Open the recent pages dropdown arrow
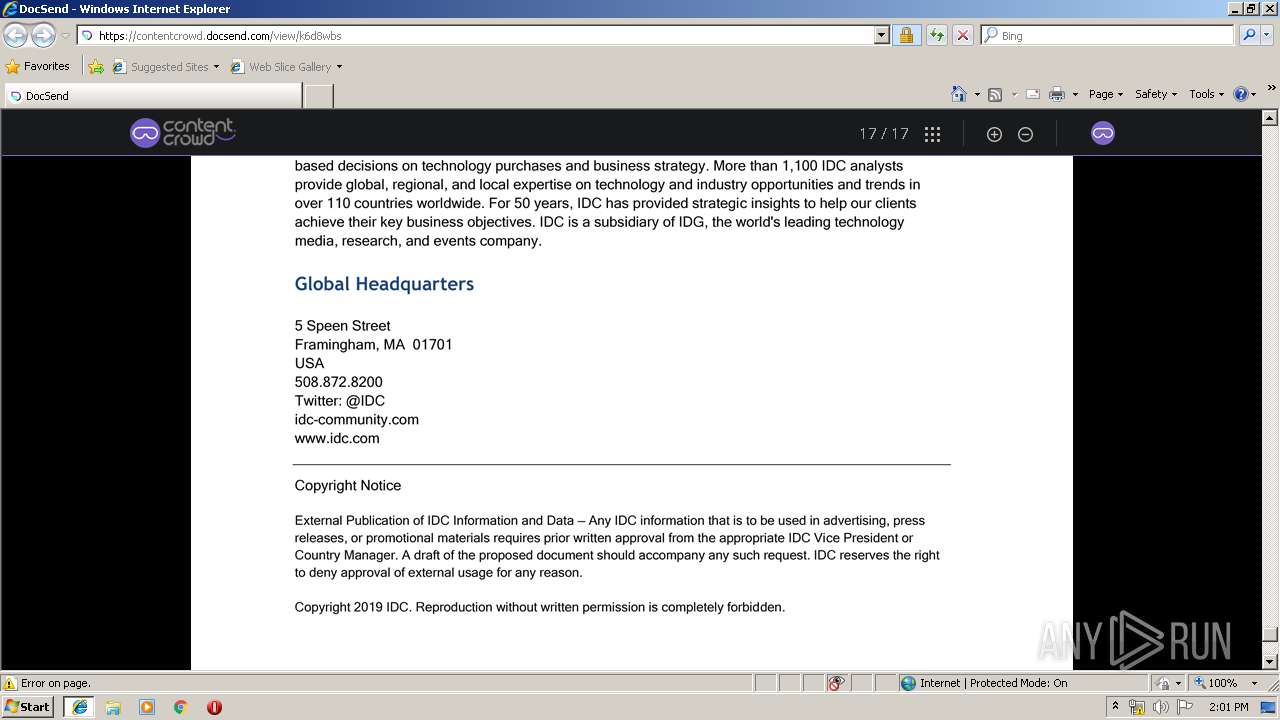Viewport: 1280px width, 720px height. tap(65, 36)
